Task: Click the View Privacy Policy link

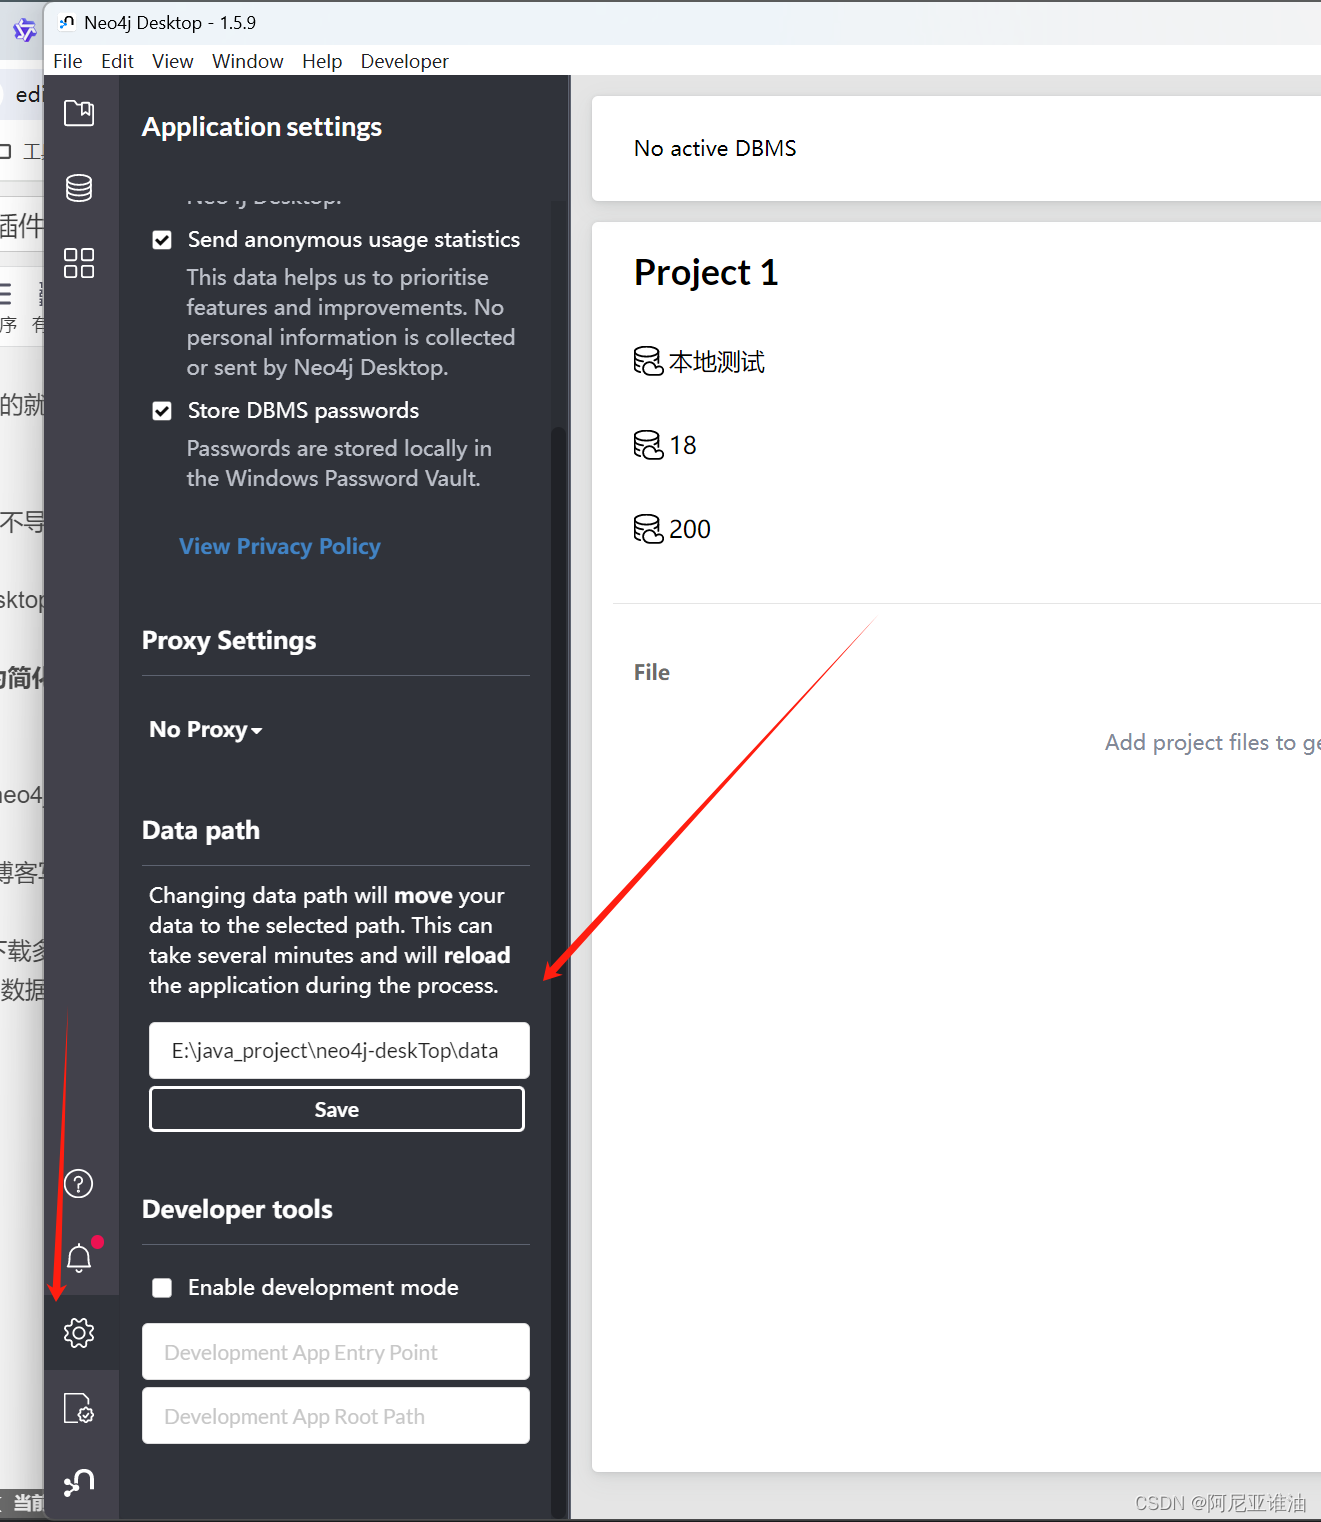Action: pyautogui.click(x=280, y=546)
